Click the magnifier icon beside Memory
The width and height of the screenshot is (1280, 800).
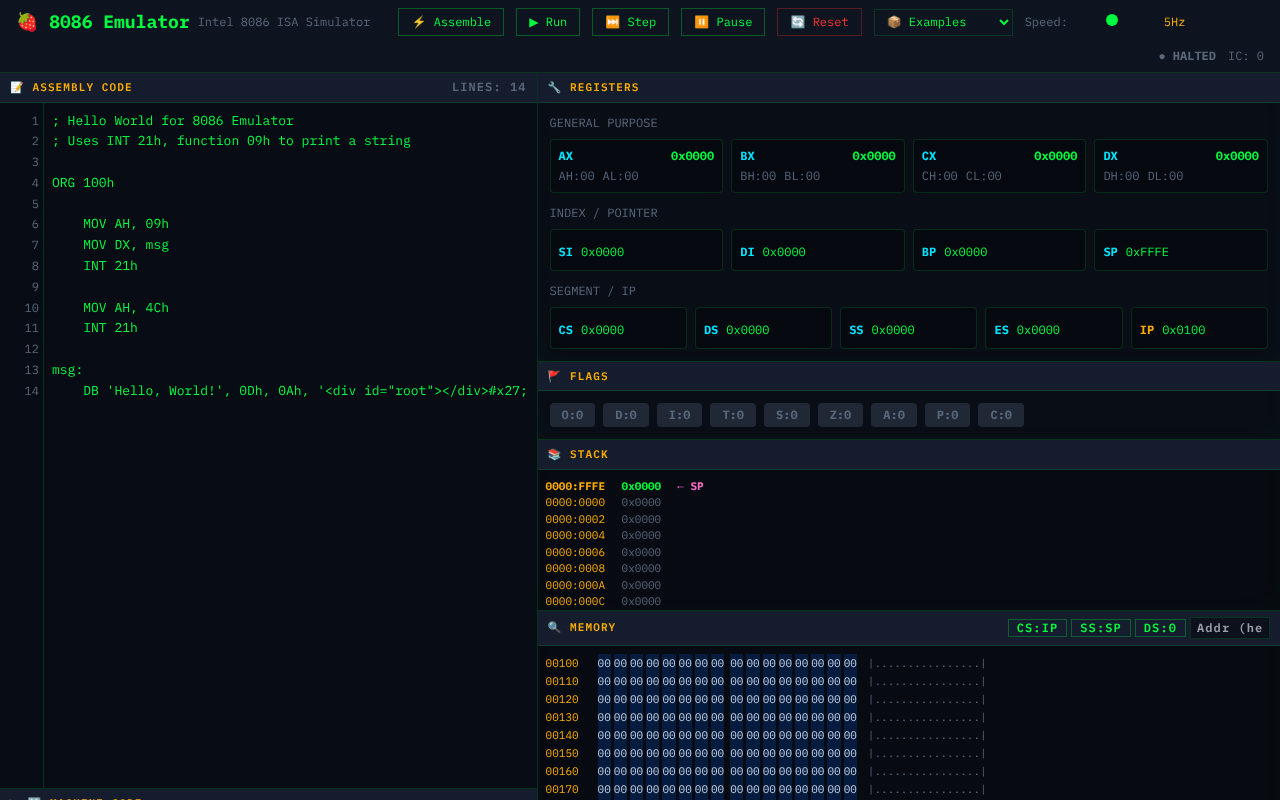pyautogui.click(x=554, y=628)
